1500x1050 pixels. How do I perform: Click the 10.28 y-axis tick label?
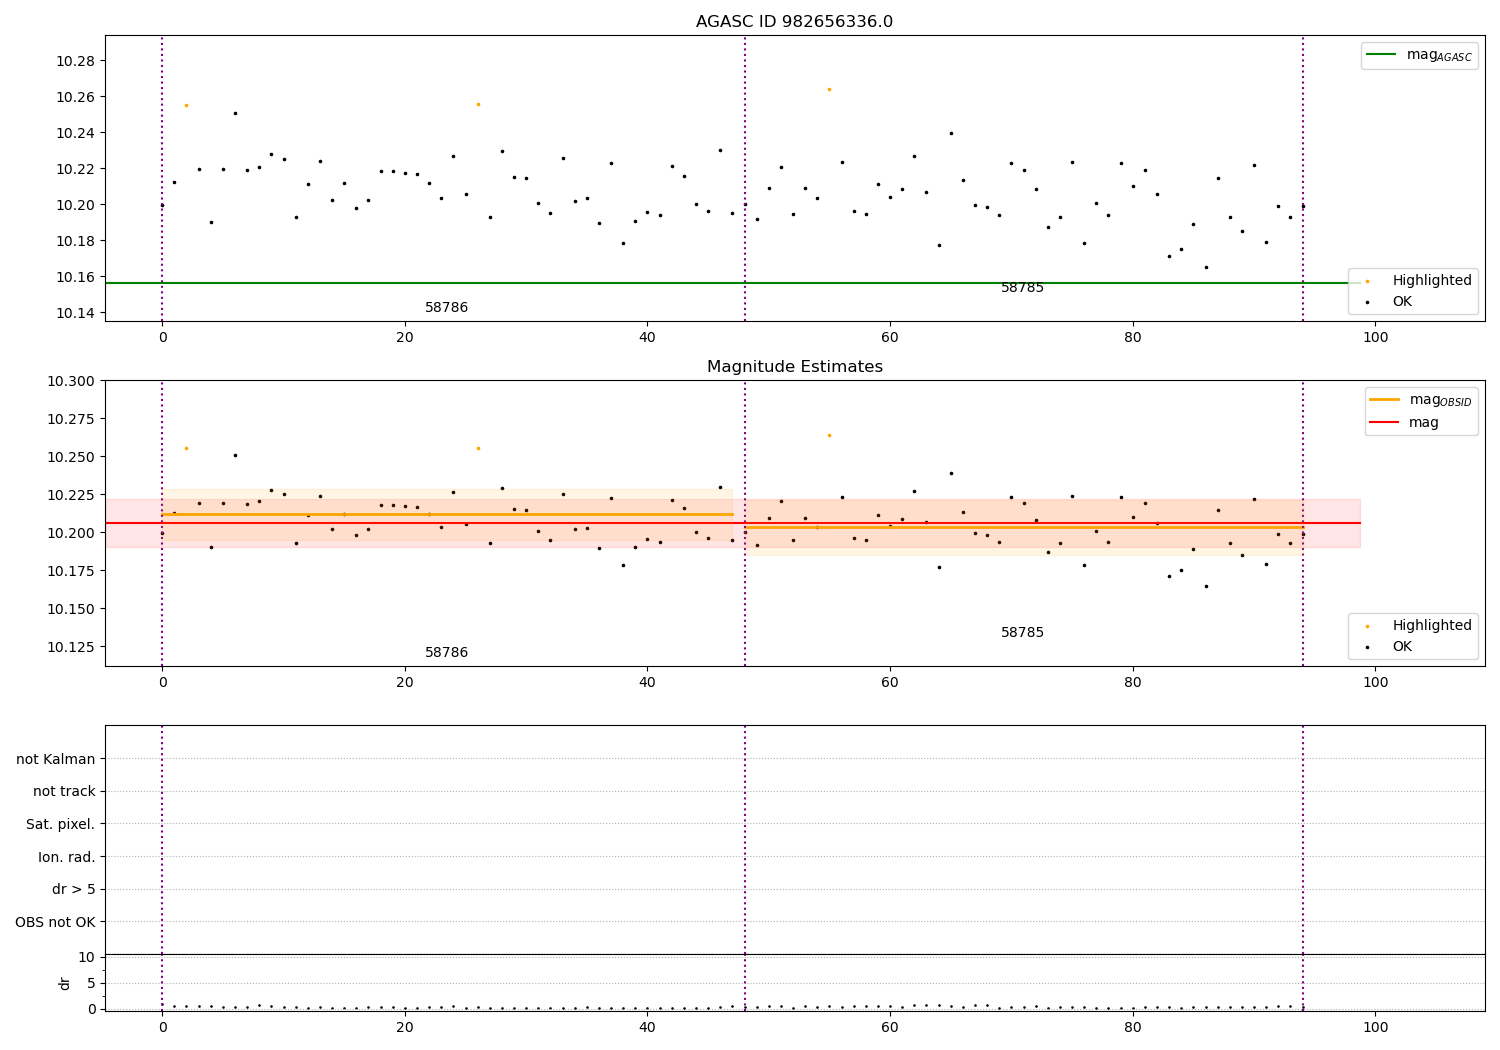(x=75, y=61)
